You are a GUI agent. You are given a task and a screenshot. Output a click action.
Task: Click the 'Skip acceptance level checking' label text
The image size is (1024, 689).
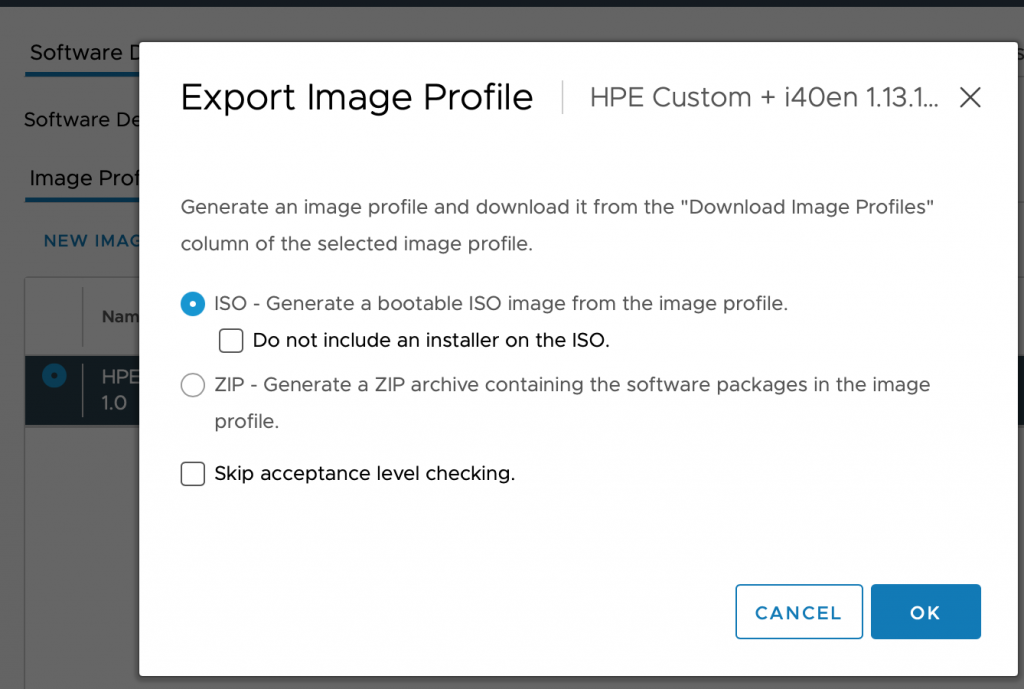coord(365,474)
